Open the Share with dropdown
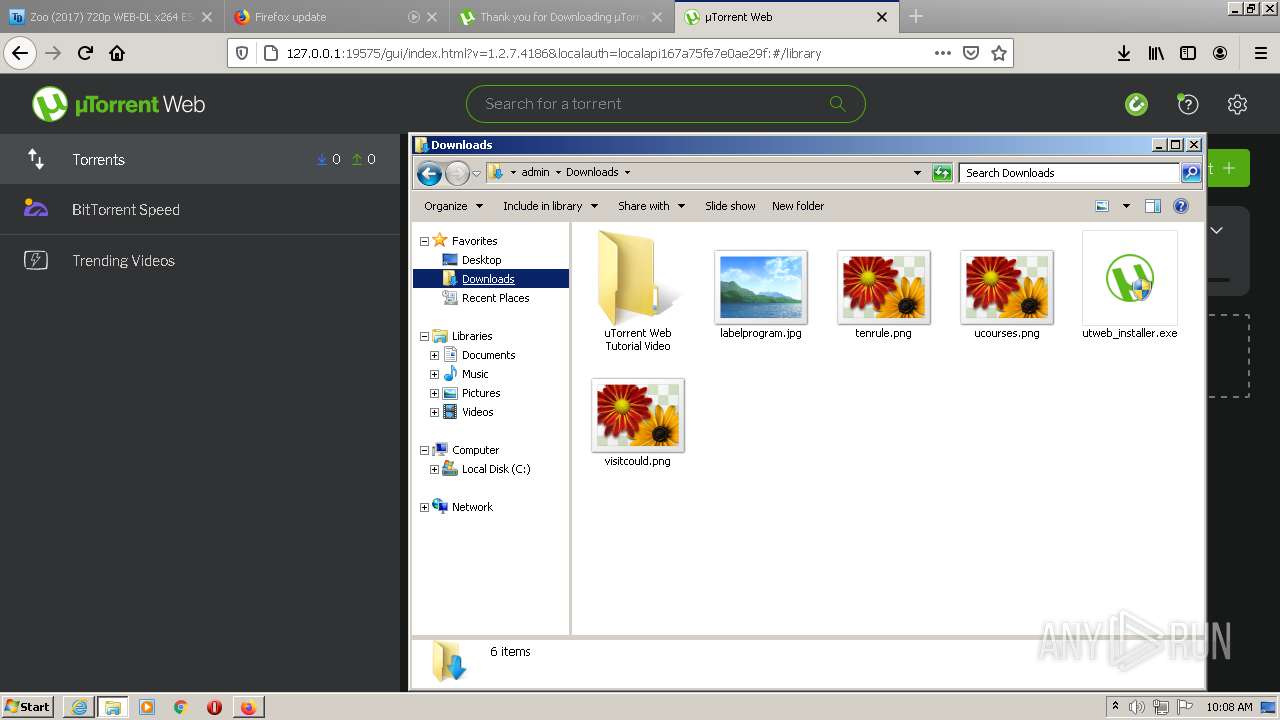Screen dimensions: 1280x720 651,206
